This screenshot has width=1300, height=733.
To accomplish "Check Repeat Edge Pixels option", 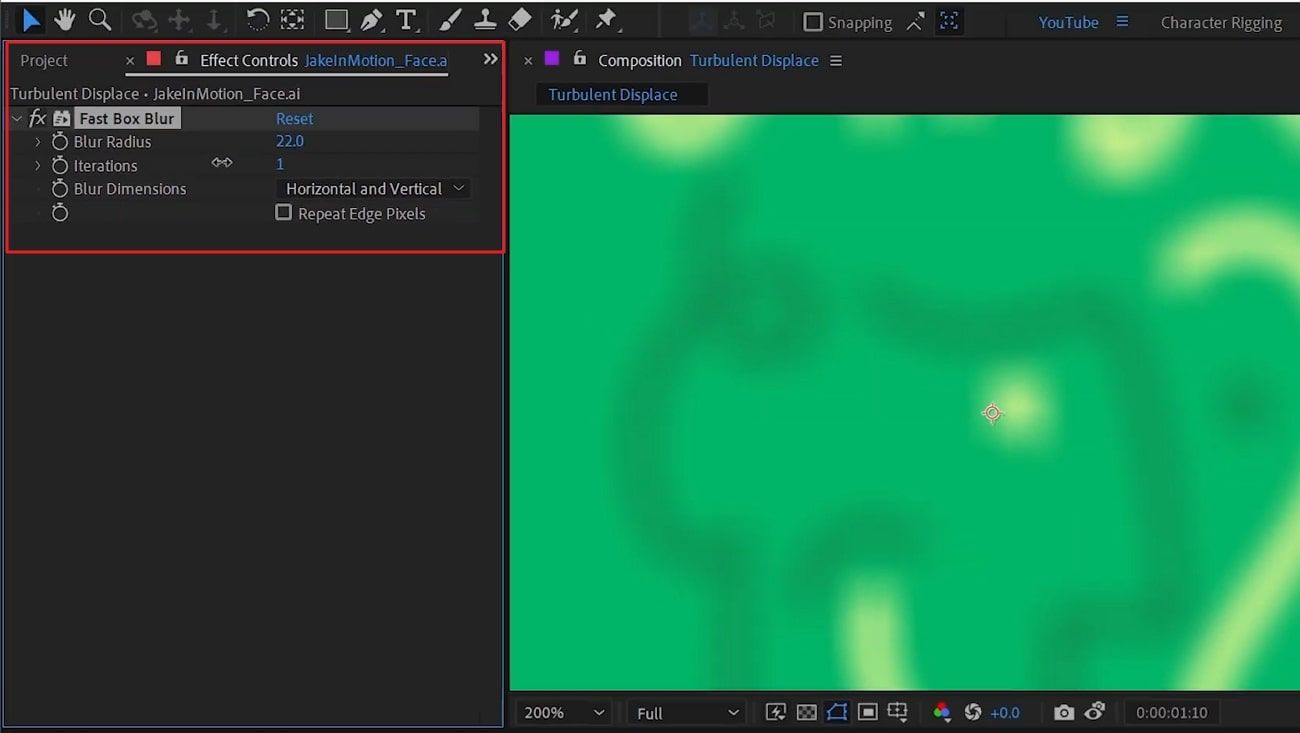I will click(284, 213).
